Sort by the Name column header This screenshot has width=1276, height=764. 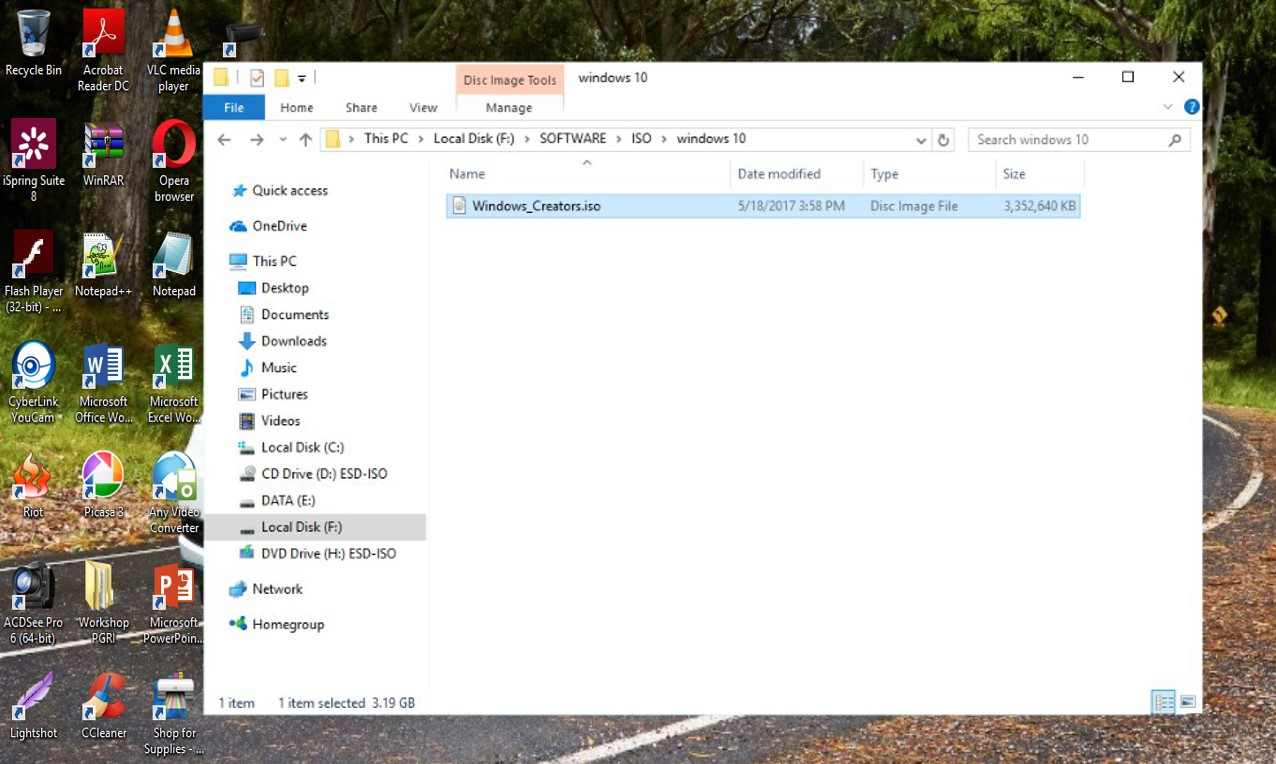(x=587, y=174)
